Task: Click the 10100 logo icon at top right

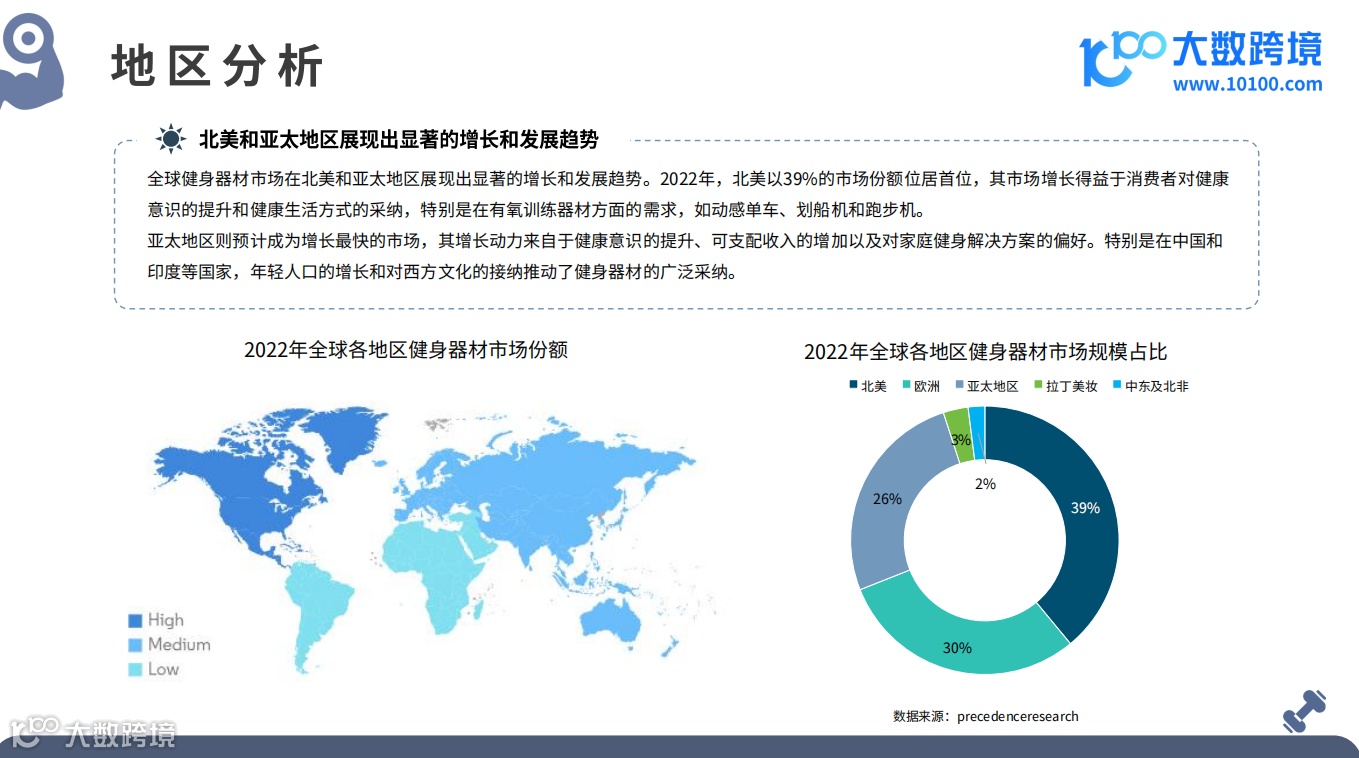Action: 1121,59
